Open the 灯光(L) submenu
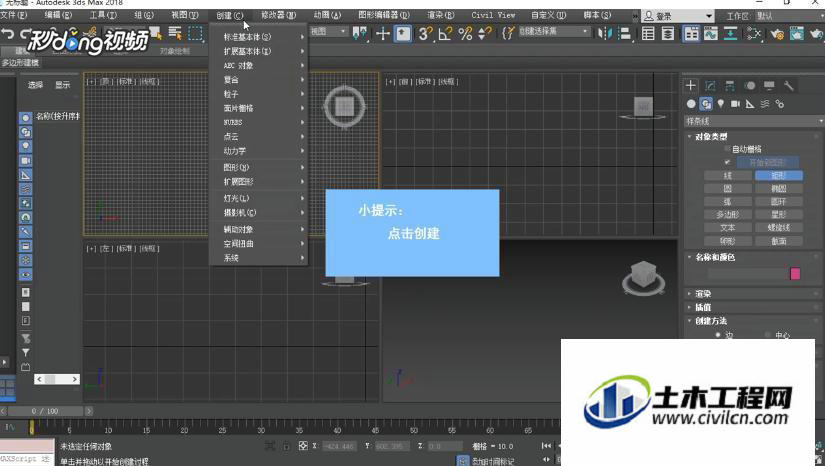825x466 pixels. (259, 198)
